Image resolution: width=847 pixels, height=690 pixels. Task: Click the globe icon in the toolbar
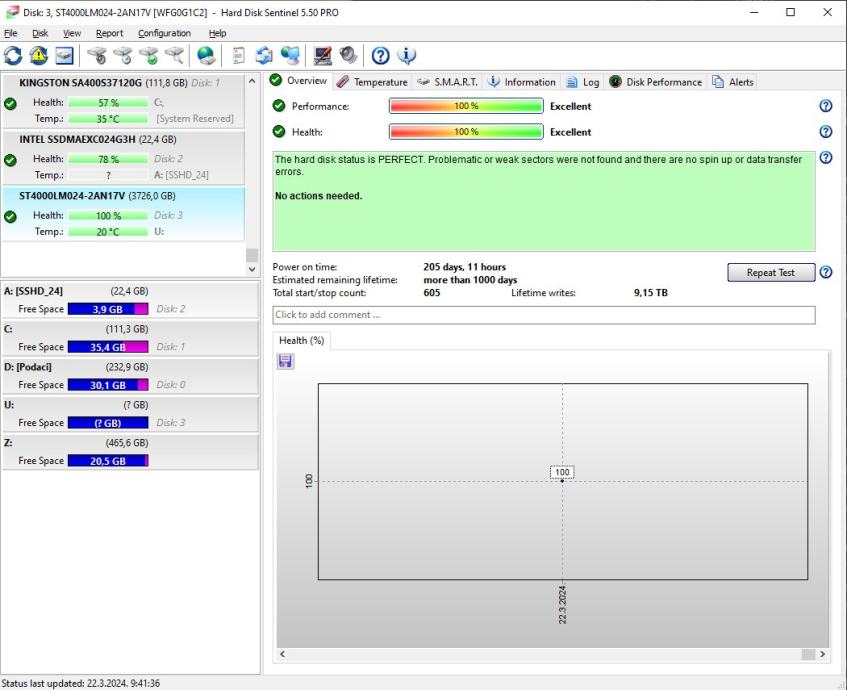pyautogui.click(x=206, y=55)
